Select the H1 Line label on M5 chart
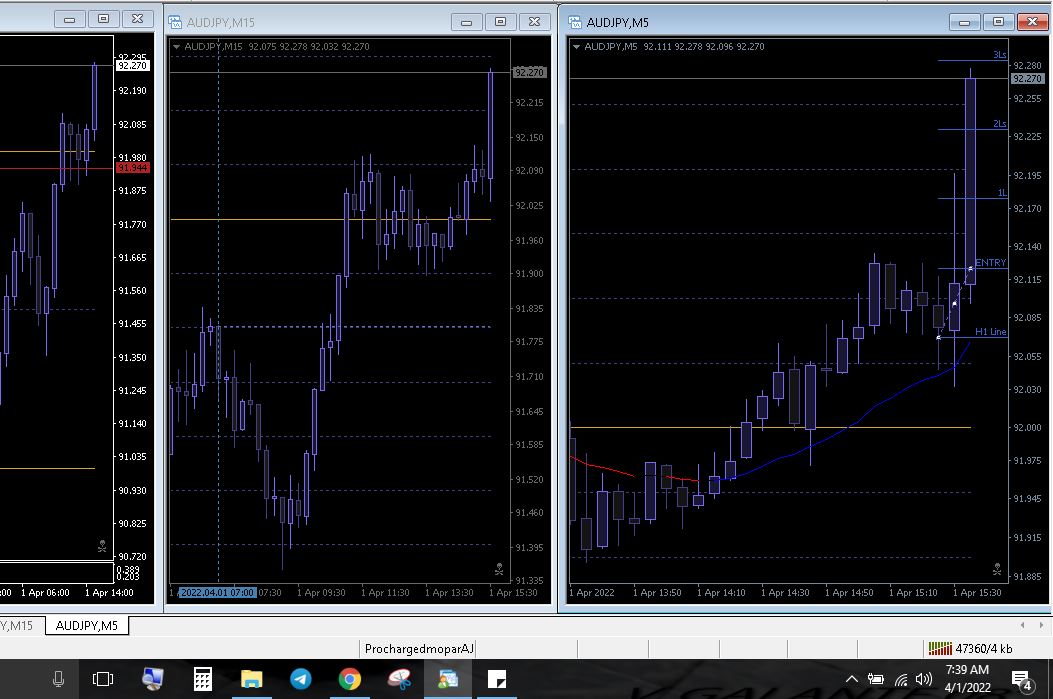 (x=991, y=332)
